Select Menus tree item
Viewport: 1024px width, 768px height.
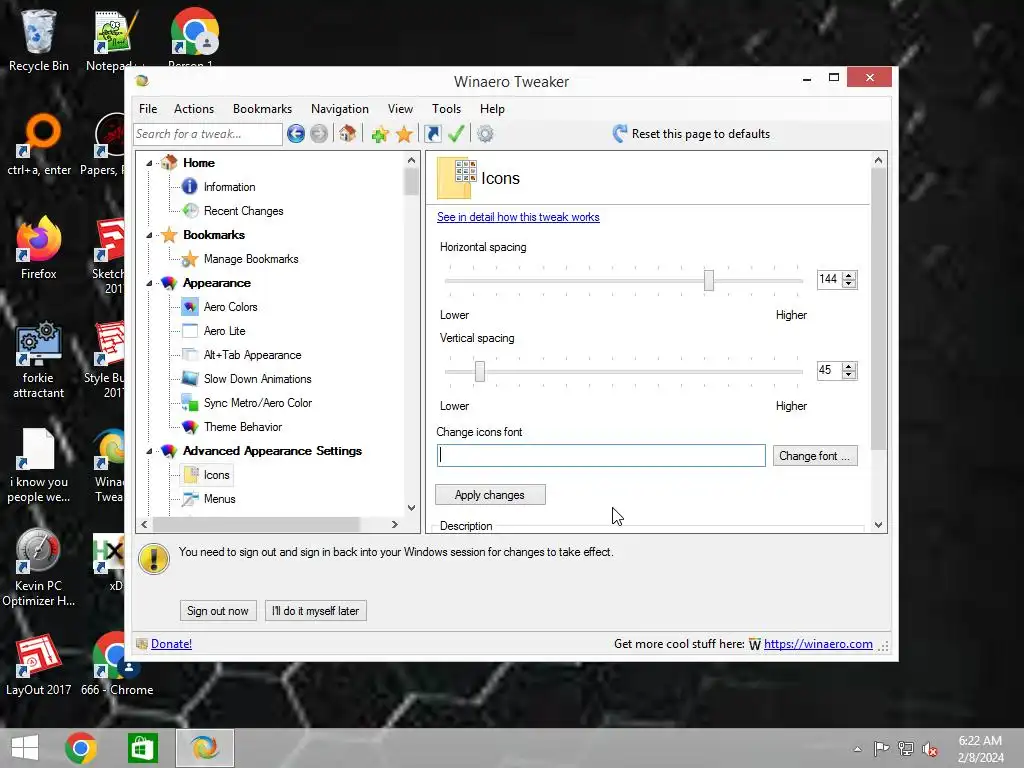pos(219,499)
